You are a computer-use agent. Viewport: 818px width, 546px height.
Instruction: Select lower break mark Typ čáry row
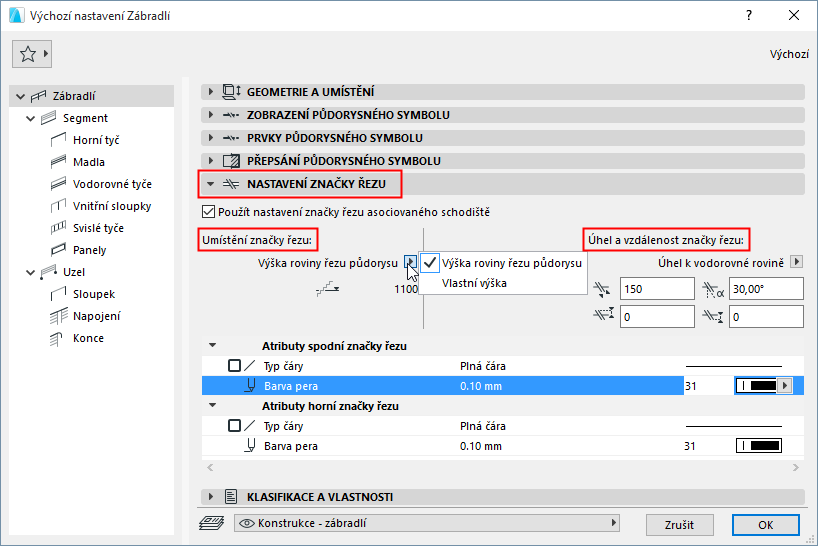click(502, 366)
